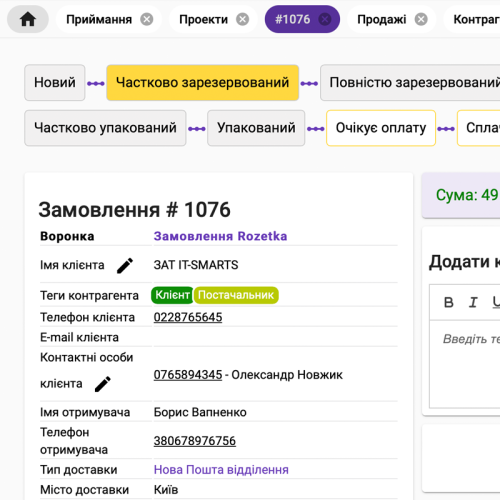Click the Замовлення # 1076 heading
This screenshot has height=500, width=500.
[134, 210]
